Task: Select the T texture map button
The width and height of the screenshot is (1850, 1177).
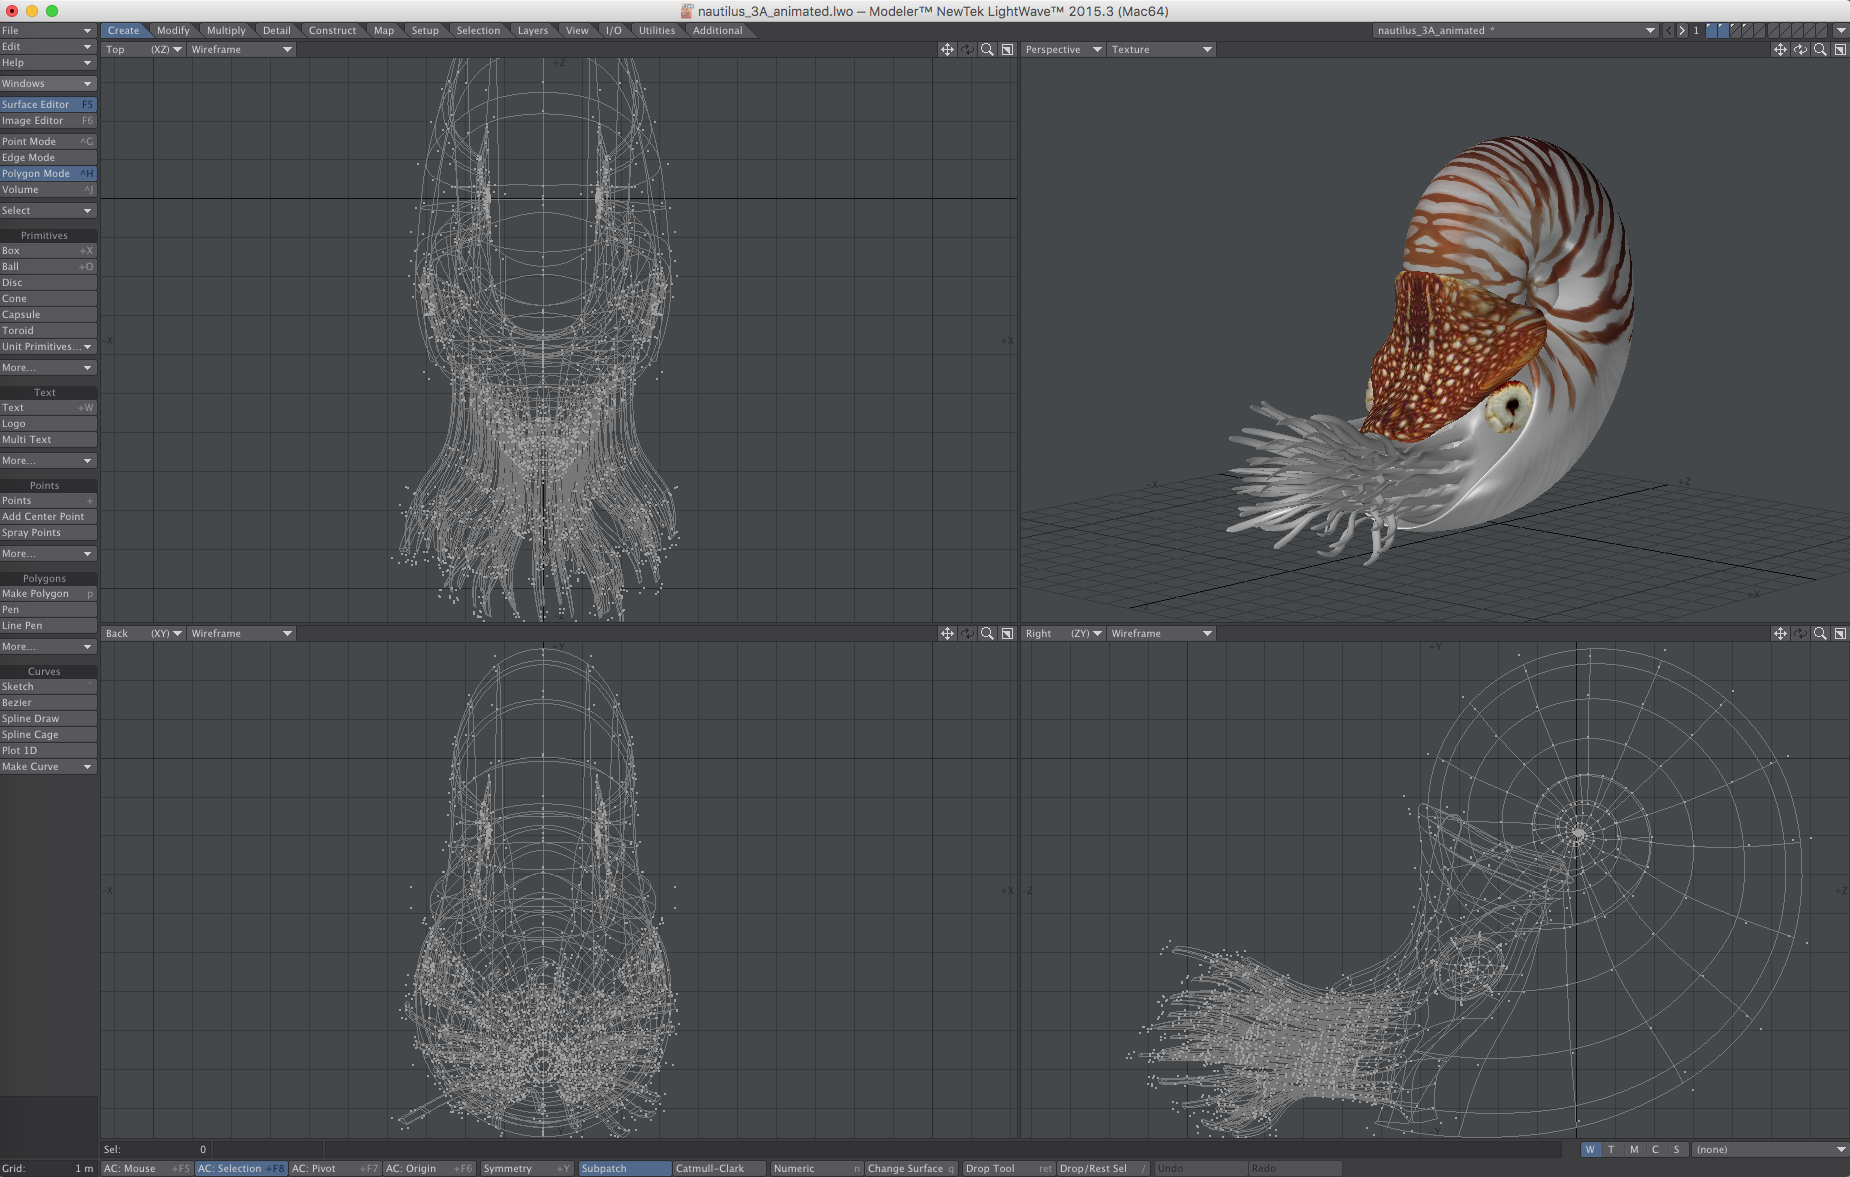Action: [x=1611, y=1149]
